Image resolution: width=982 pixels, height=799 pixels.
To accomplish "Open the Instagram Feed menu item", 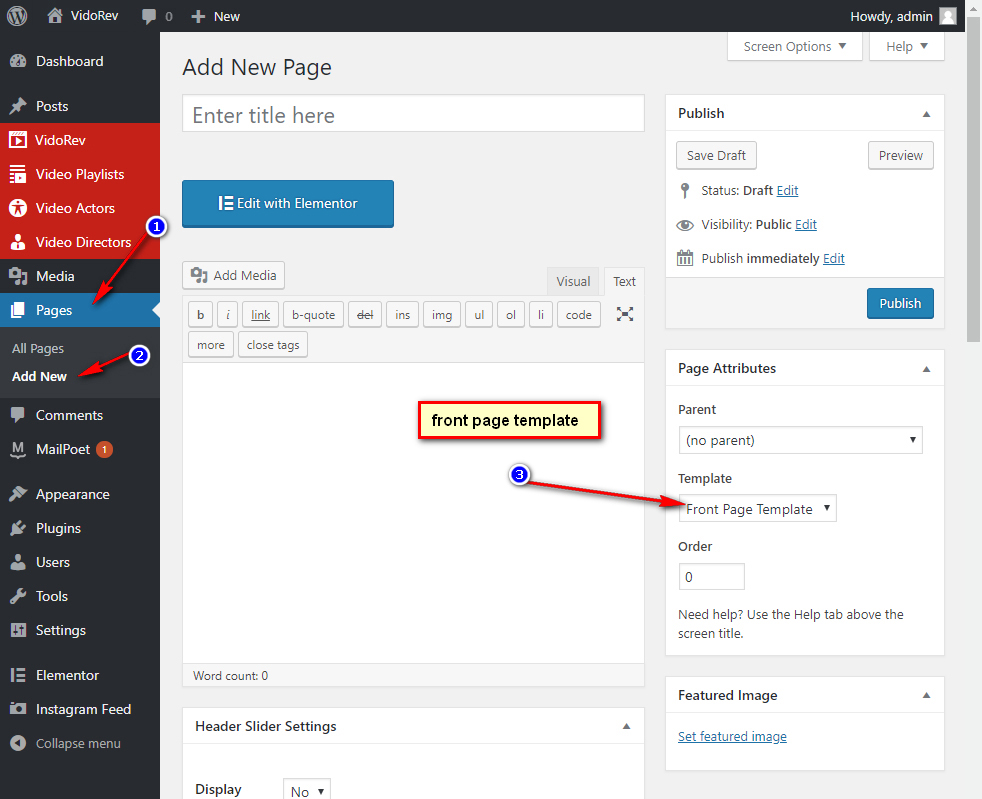I will 83,709.
